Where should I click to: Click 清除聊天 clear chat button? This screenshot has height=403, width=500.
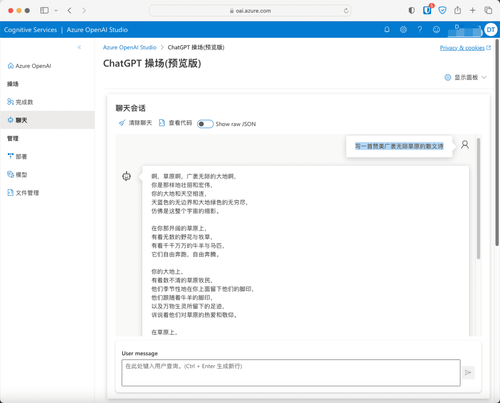pyautogui.click(x=135, y=123)
